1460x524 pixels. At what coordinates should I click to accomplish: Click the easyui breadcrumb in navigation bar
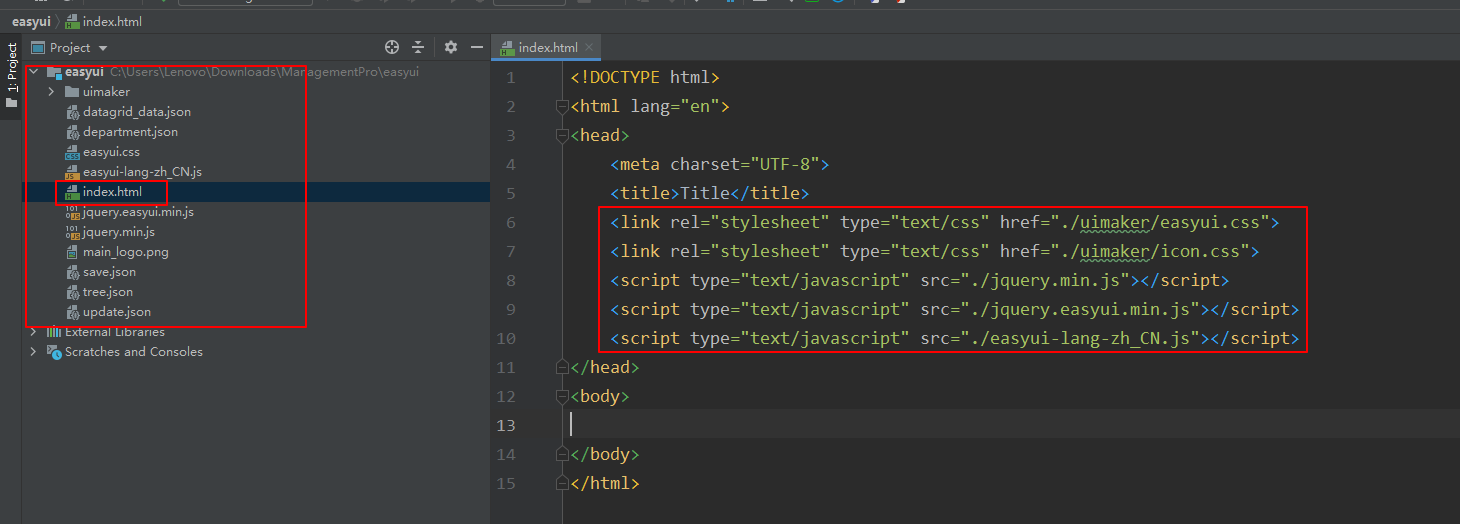31,21
